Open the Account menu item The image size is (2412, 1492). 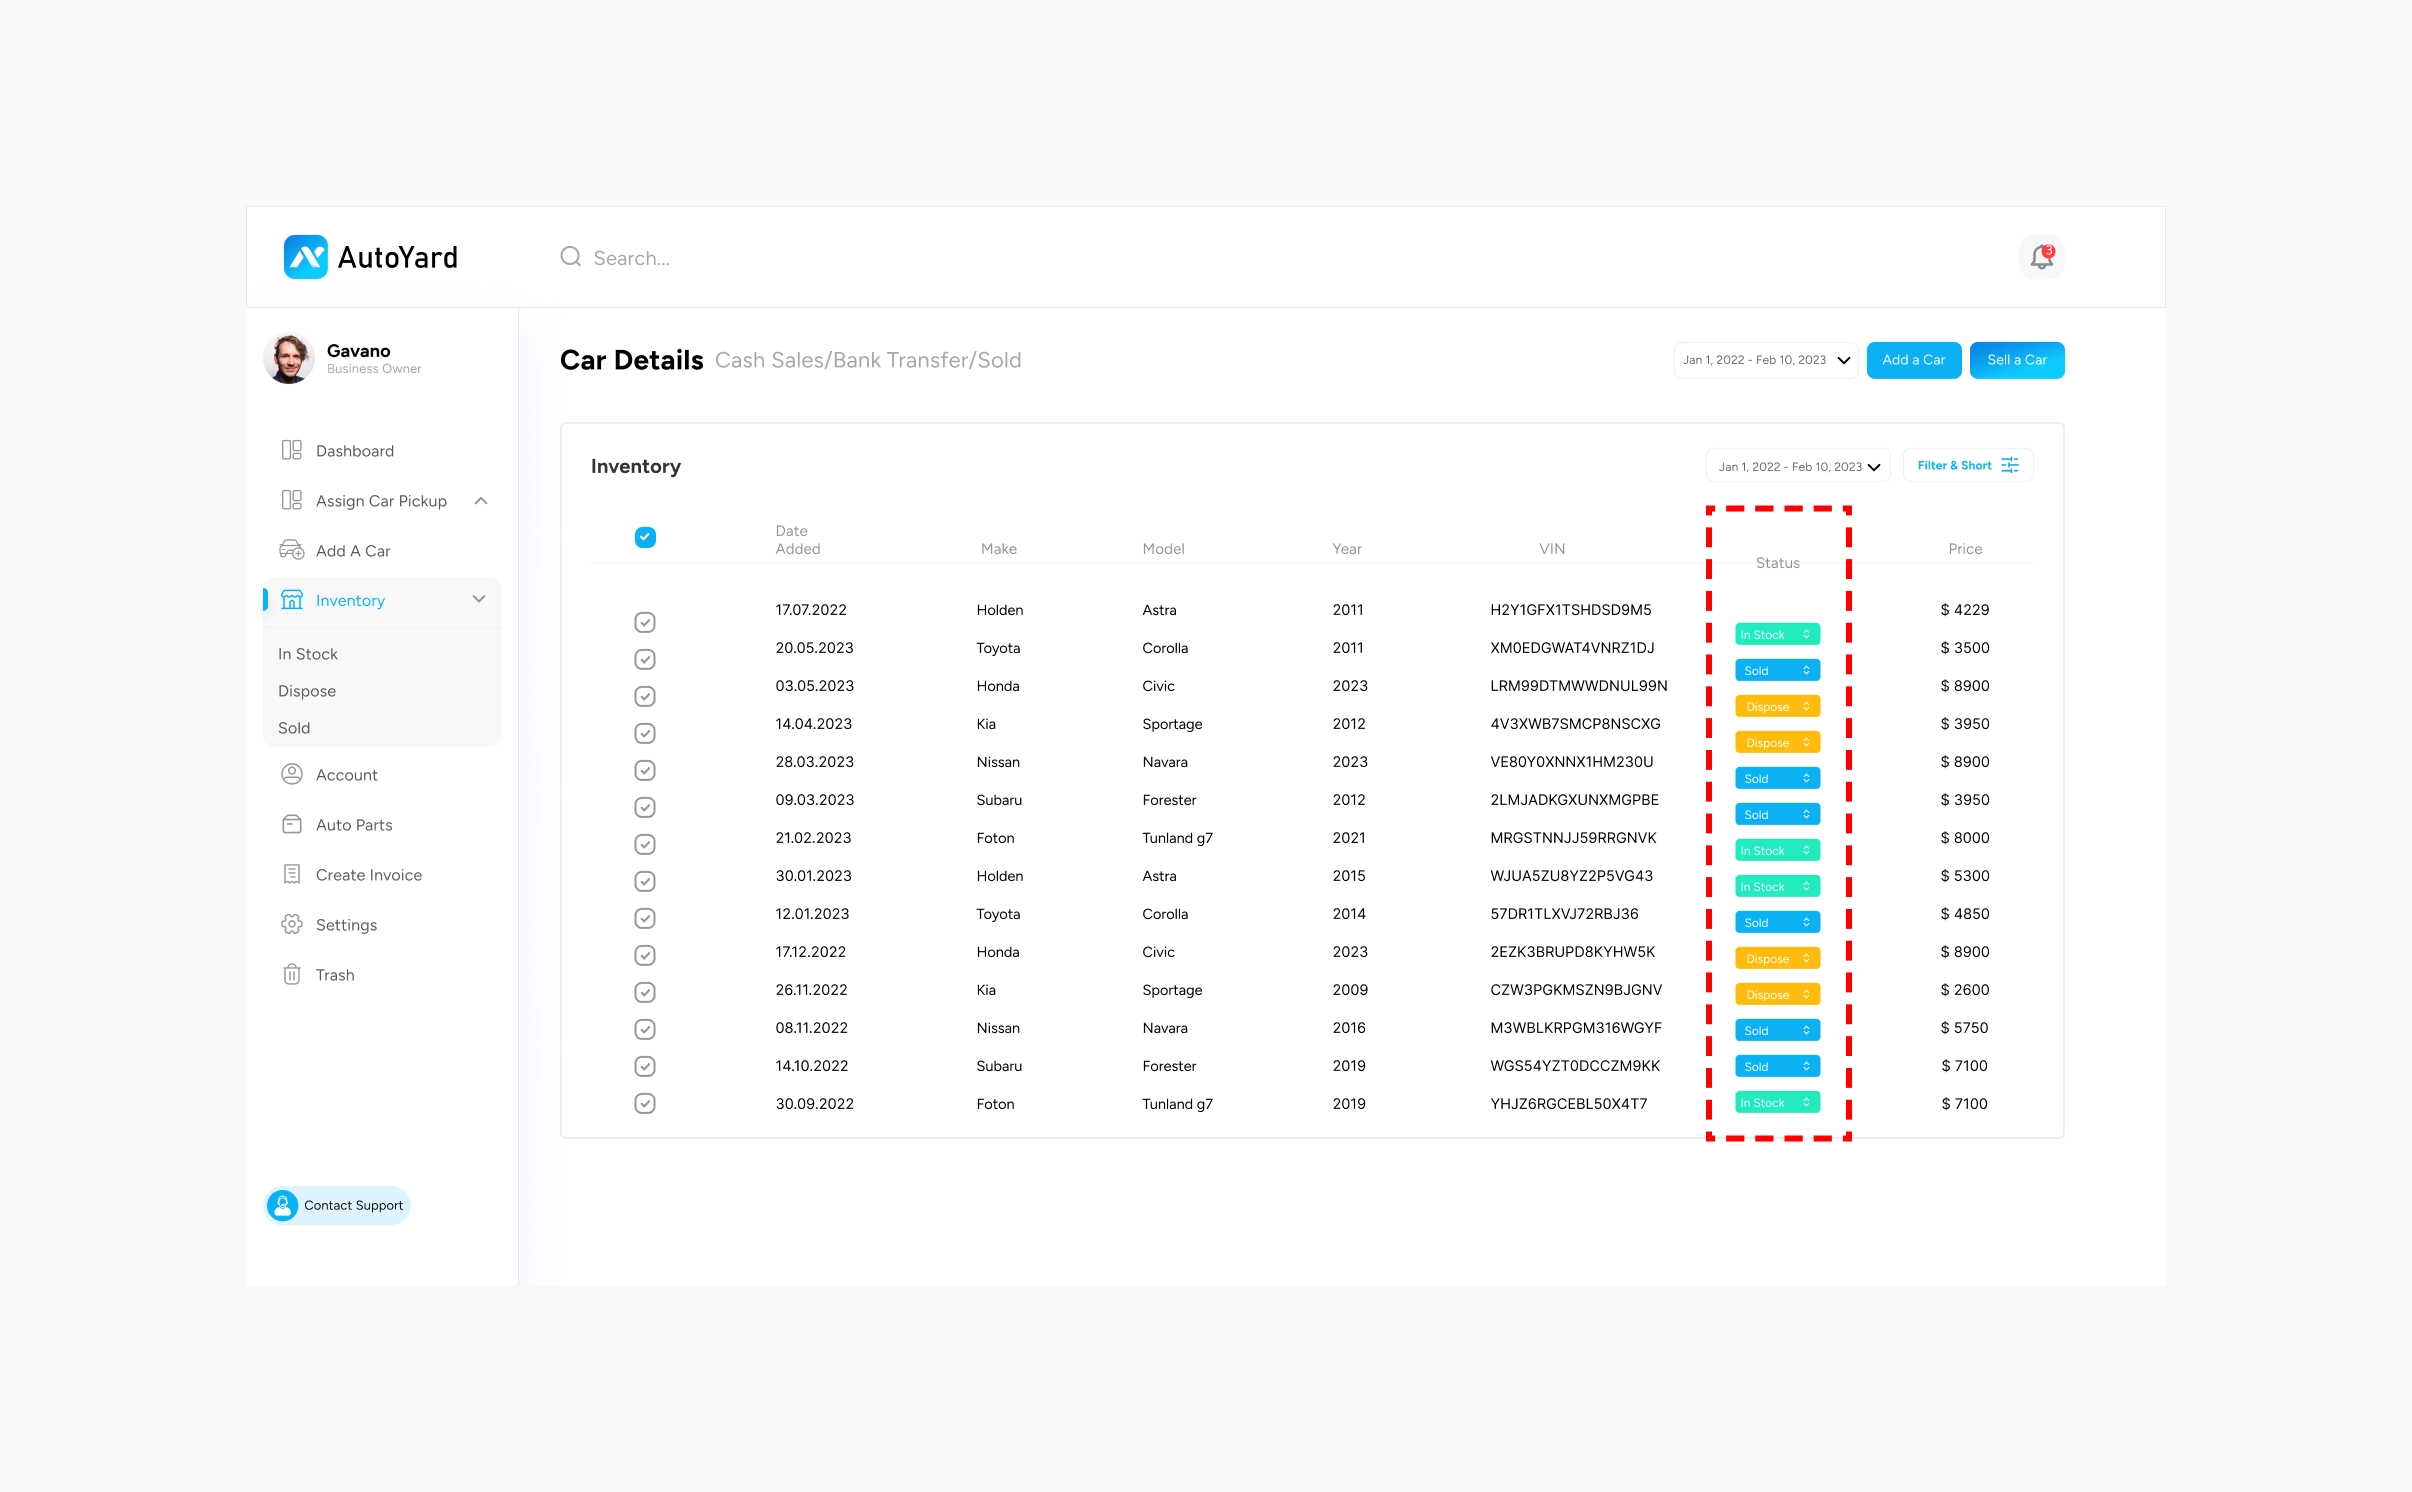tap(346, 774)
